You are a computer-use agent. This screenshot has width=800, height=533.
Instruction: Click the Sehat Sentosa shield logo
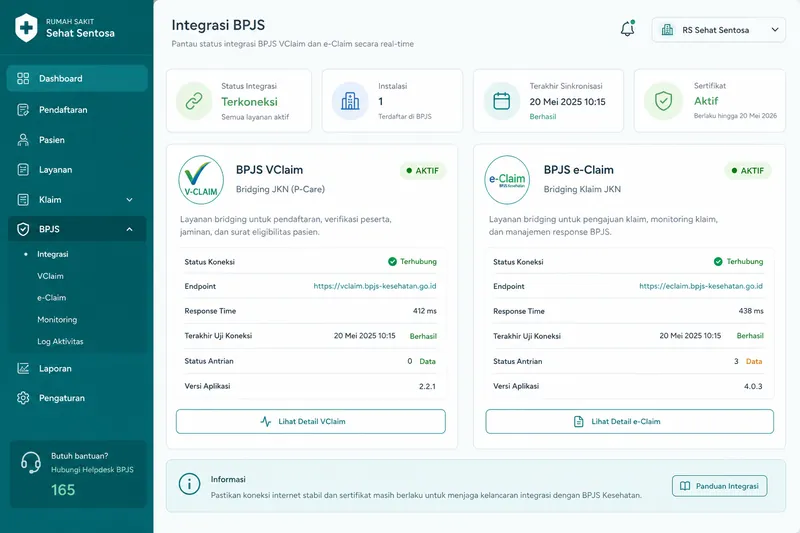coord(26,27)
